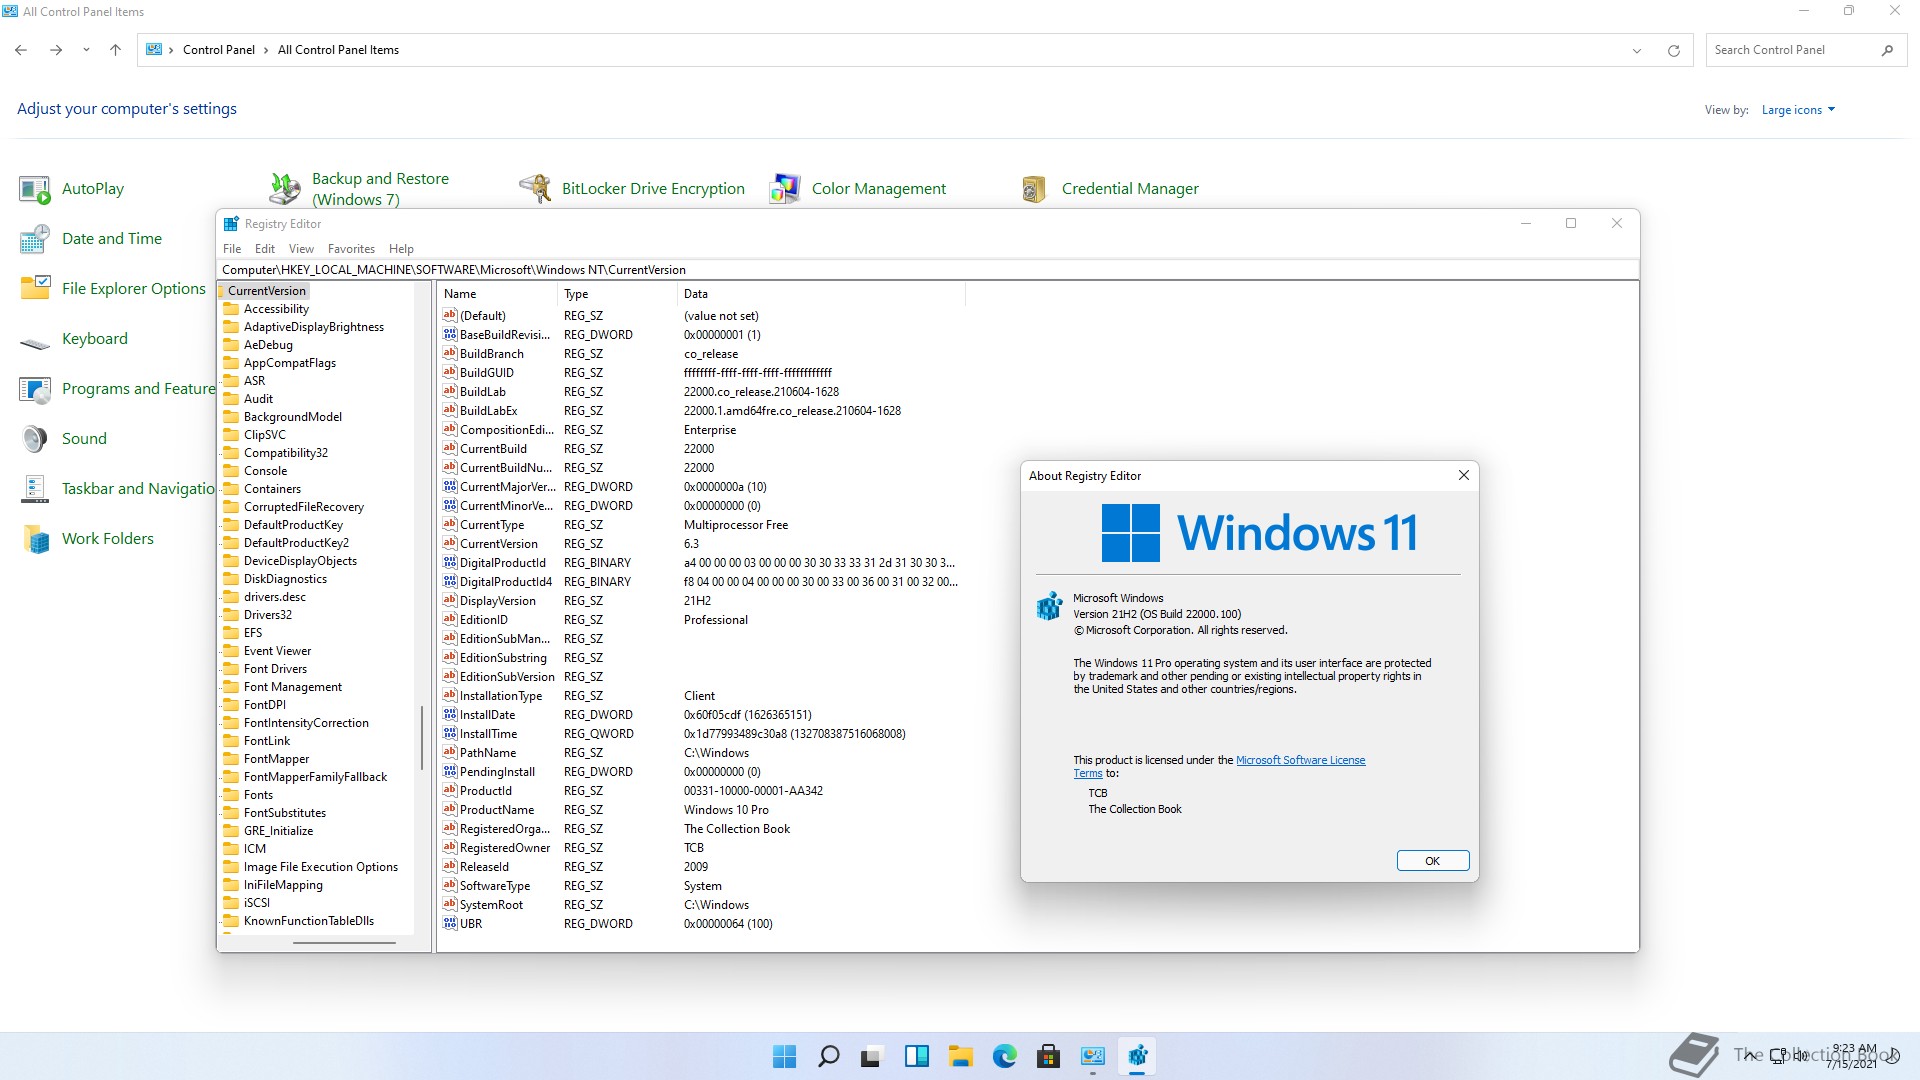Screen dimensions: 1920x1080
Task: Open taskbar Search icon
Action: point(829,1056)
